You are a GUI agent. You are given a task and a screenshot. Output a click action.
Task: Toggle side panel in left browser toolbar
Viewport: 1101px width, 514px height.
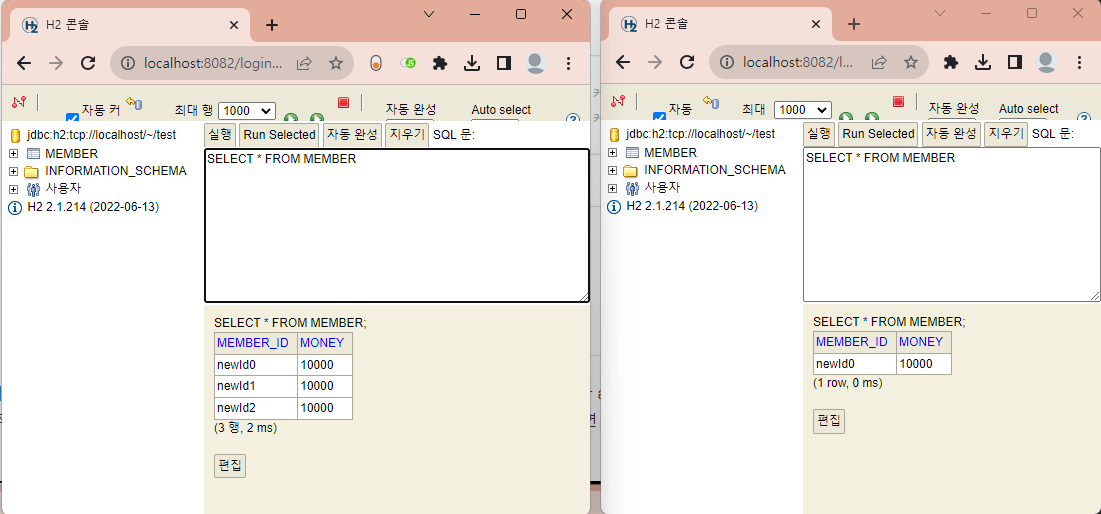coord(503,63)
